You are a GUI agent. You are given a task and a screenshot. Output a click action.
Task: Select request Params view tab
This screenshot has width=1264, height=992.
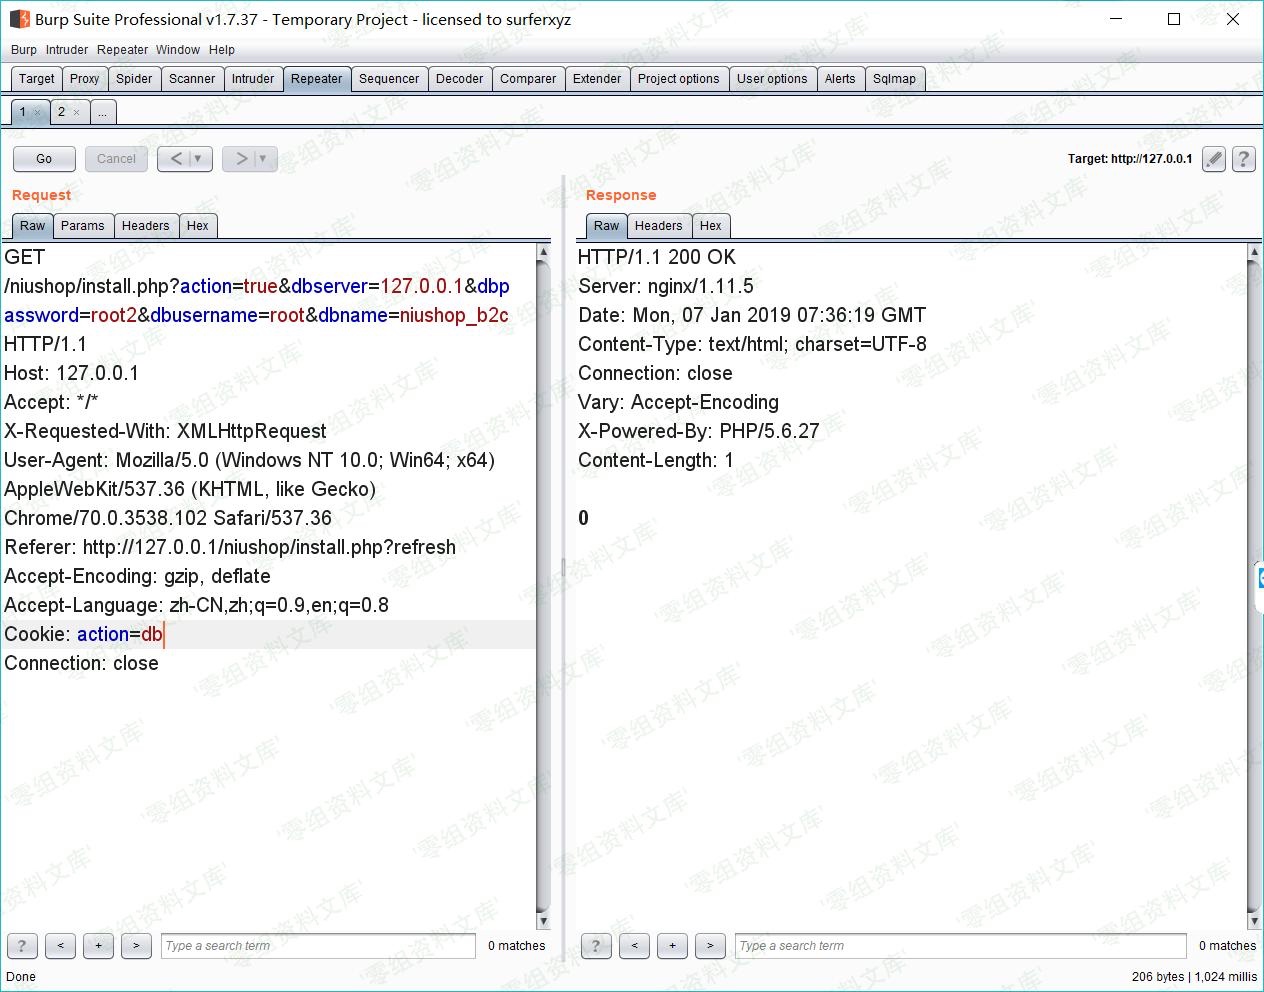click(x=82, y=226)
